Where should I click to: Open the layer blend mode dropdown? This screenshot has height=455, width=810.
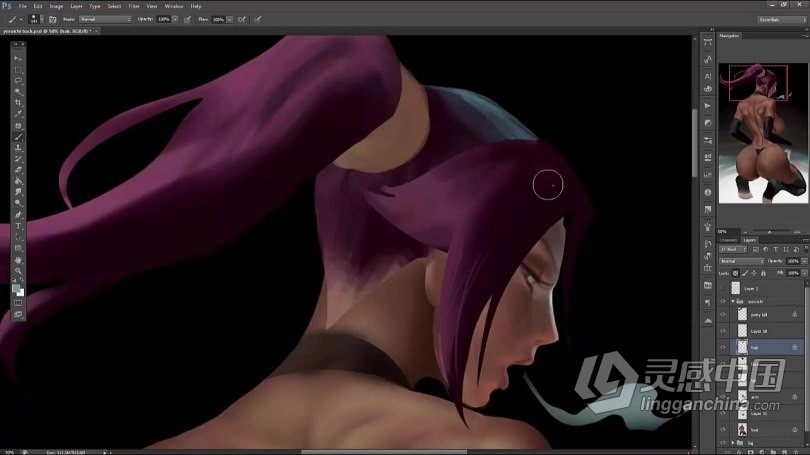click(x=741, y=261)
